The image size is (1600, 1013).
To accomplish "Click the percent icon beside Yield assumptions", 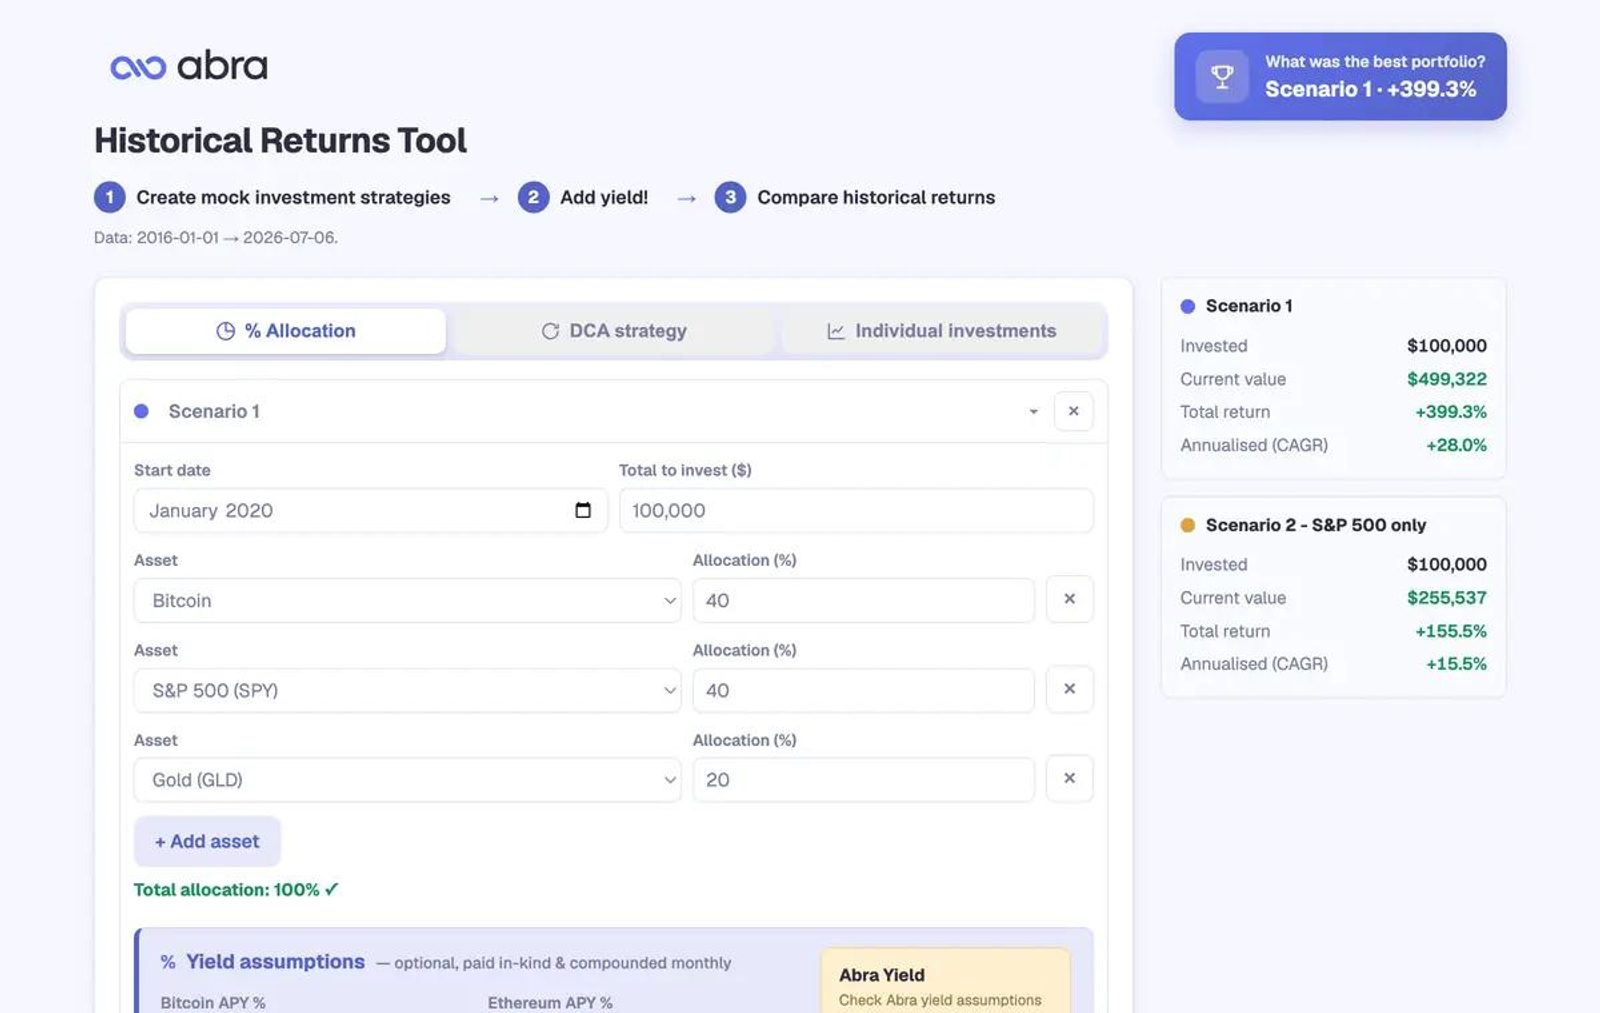I will [168, 962].
